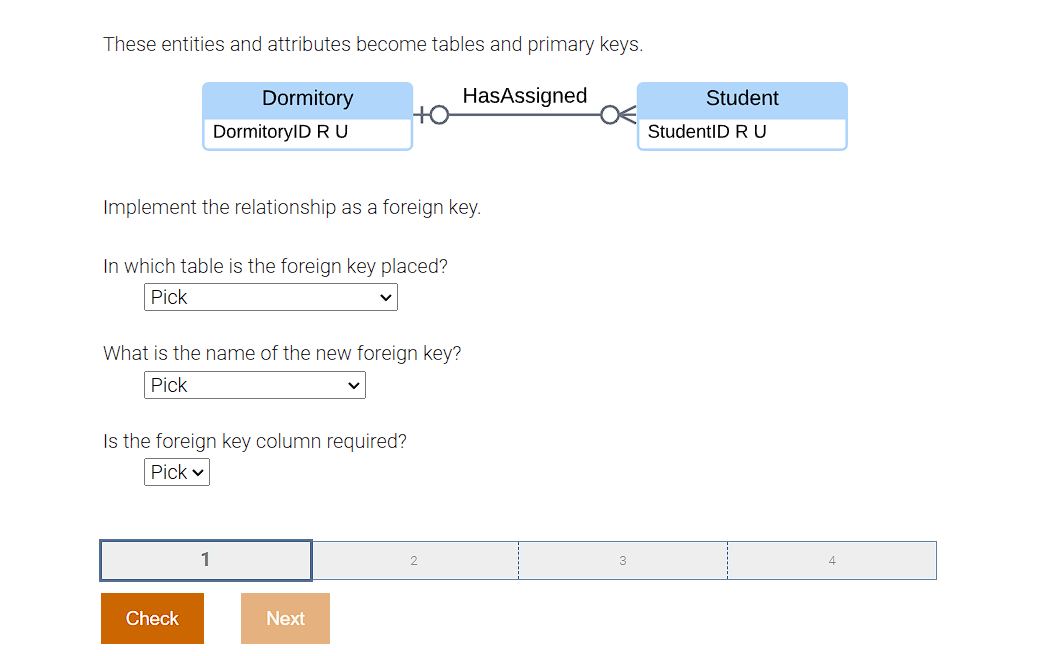Viewport: 1061px width, 656px height.
Task: Click the question progress indicator bar
Action: 518,560
